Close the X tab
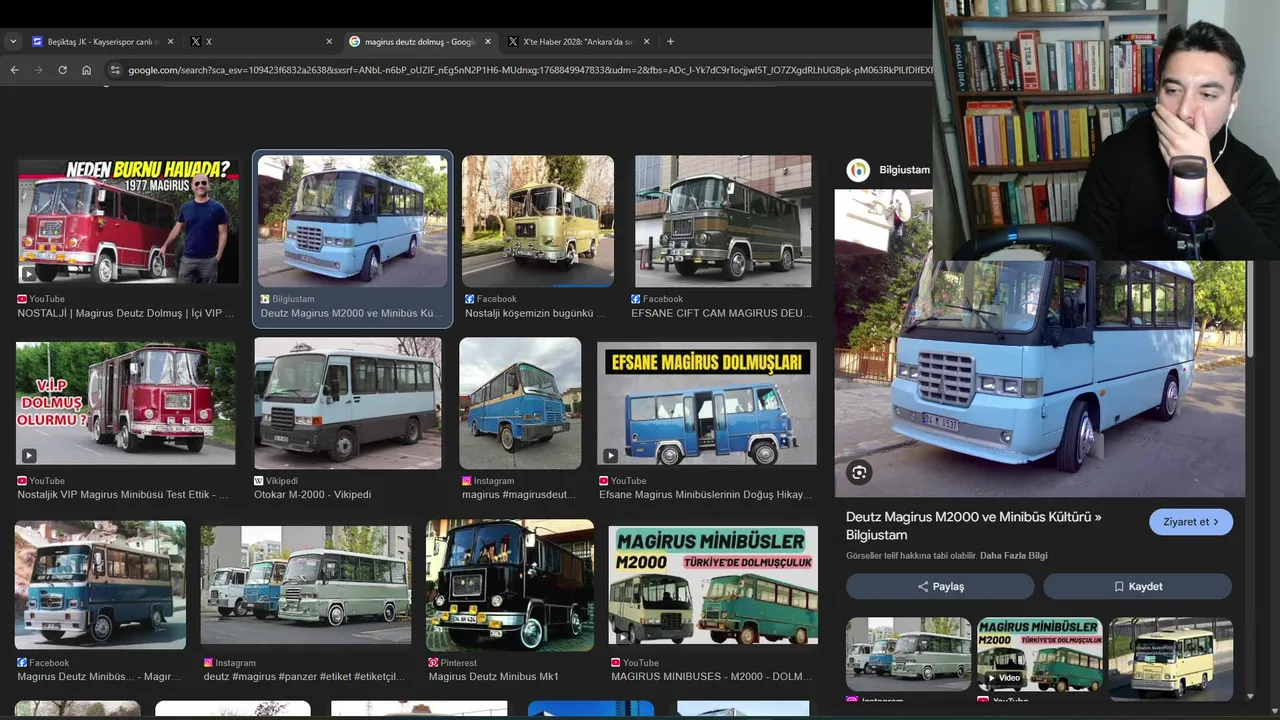 329,42
